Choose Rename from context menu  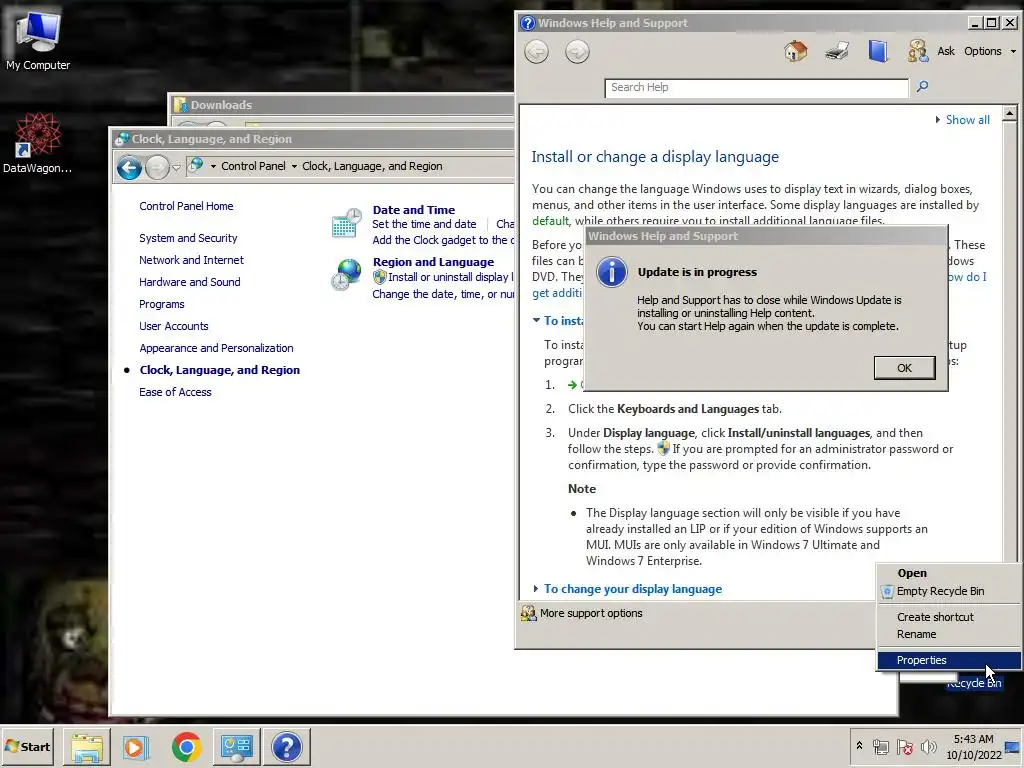[x=916, y=634]
